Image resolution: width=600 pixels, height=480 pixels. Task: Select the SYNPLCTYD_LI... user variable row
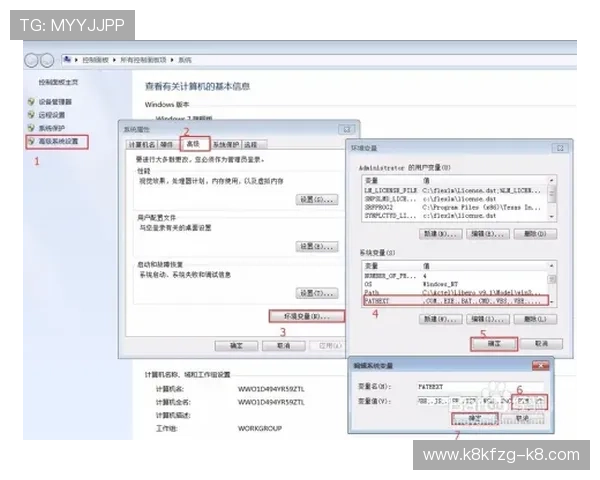[456, 216]
